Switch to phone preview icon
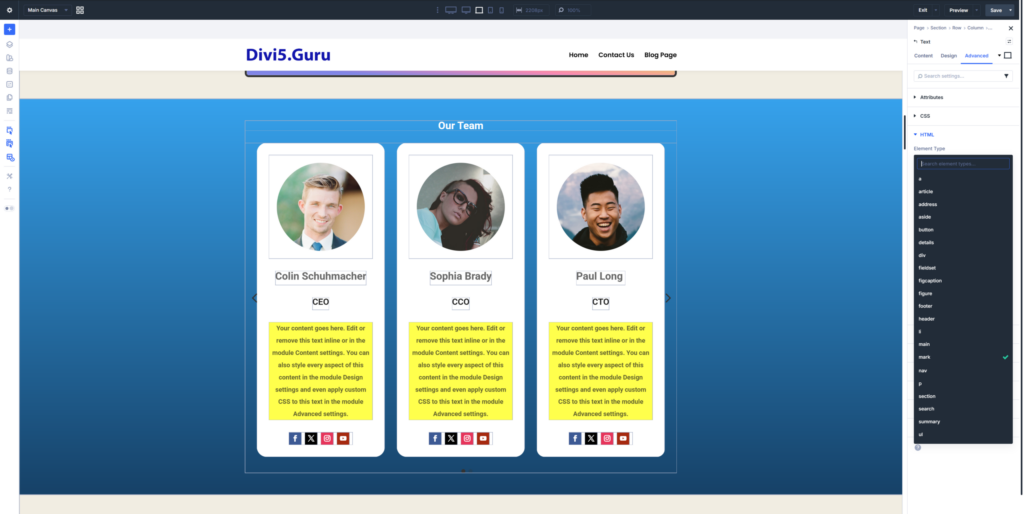 click(504, 10)
